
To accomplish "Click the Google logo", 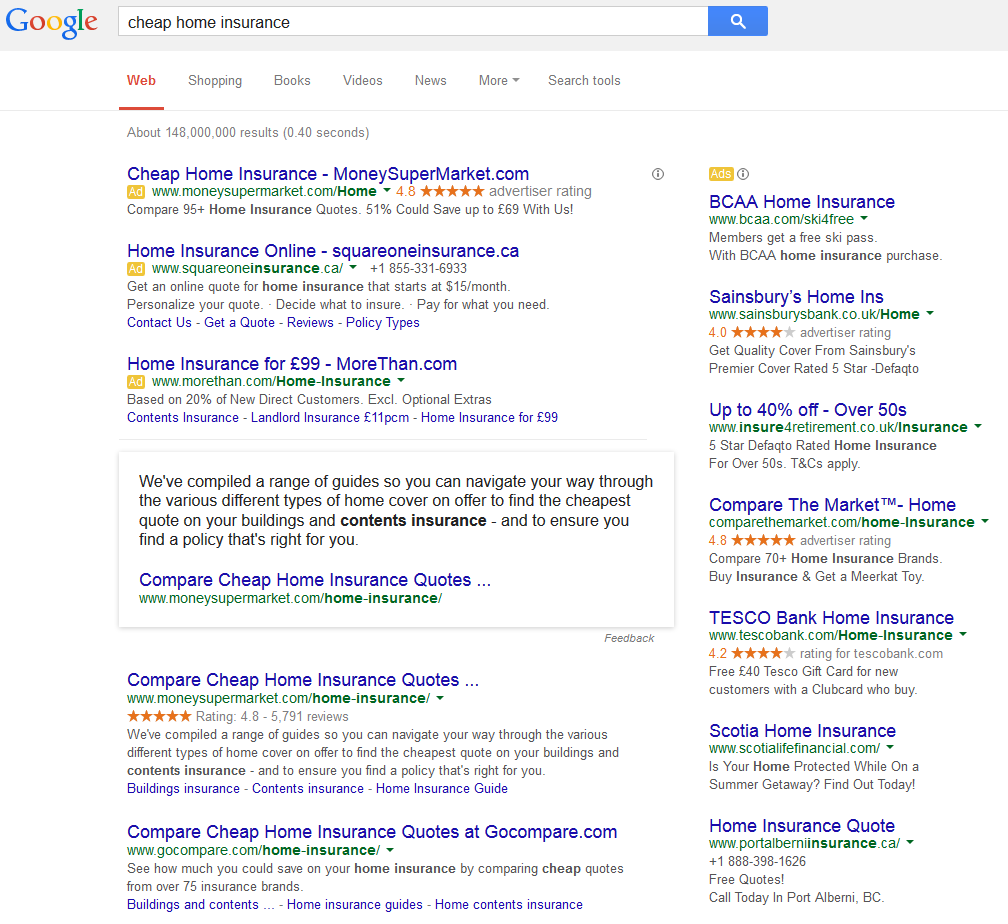I will [x=52, y=22].
